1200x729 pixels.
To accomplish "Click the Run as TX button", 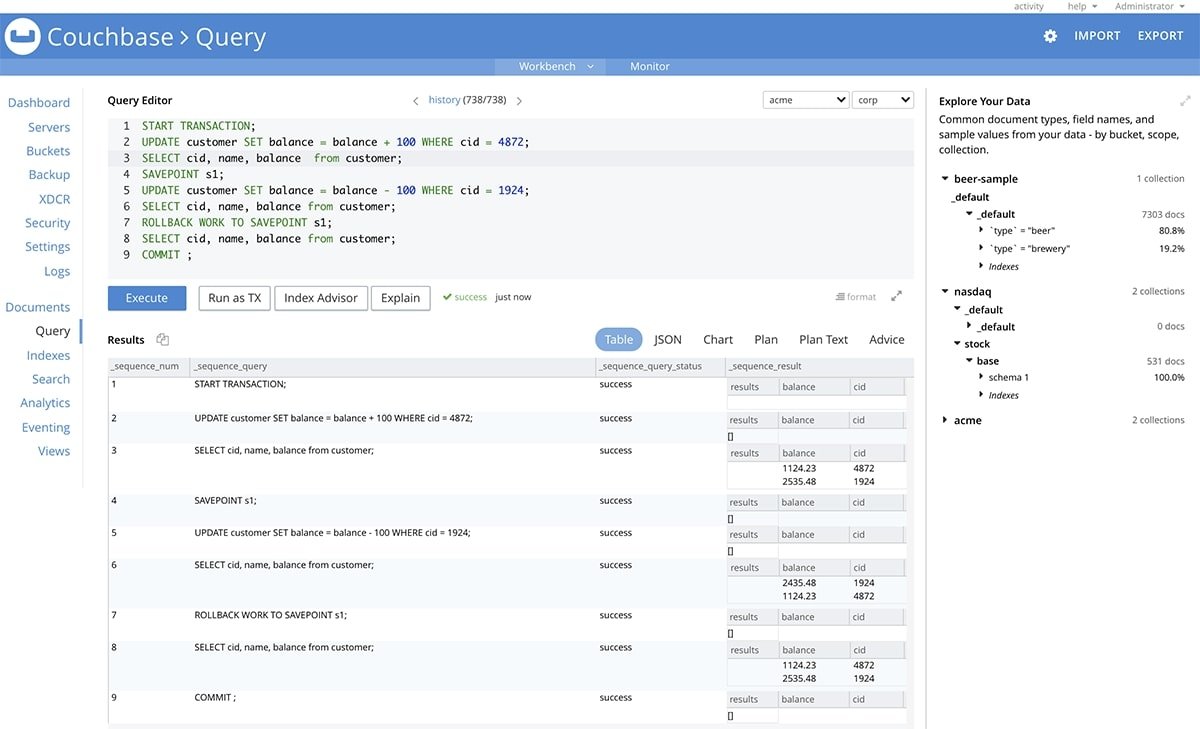I will tap(234, 298).
